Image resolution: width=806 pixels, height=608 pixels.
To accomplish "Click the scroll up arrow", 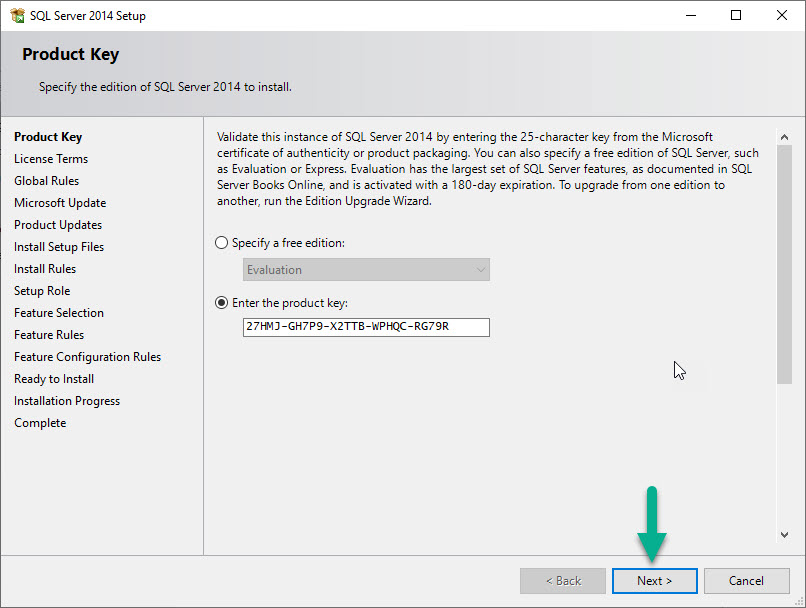I will point(784,137).
